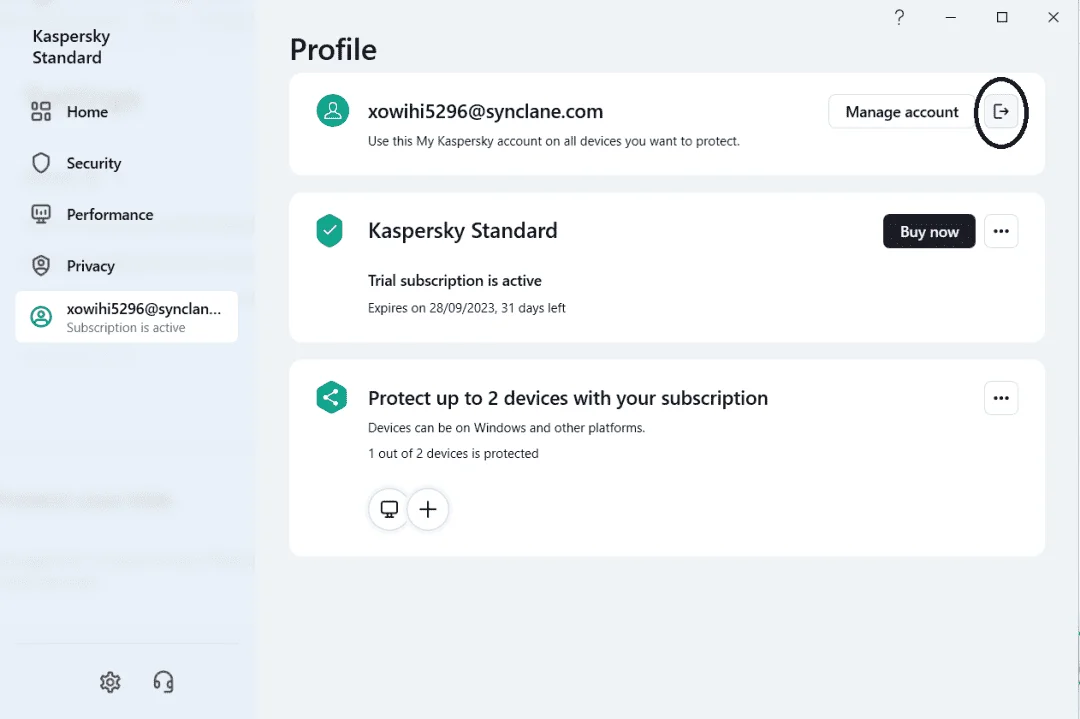This screenshot has height=719, width=1080.
Task: Click the add device plus icon
Action: [x=428, y=509]
